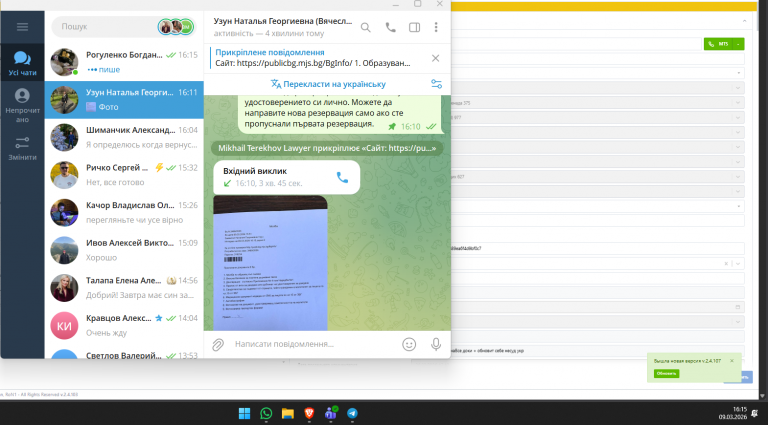Open the taskbar clock showing 16:15
Screen dimensions: 768x425
coord(733,413)
